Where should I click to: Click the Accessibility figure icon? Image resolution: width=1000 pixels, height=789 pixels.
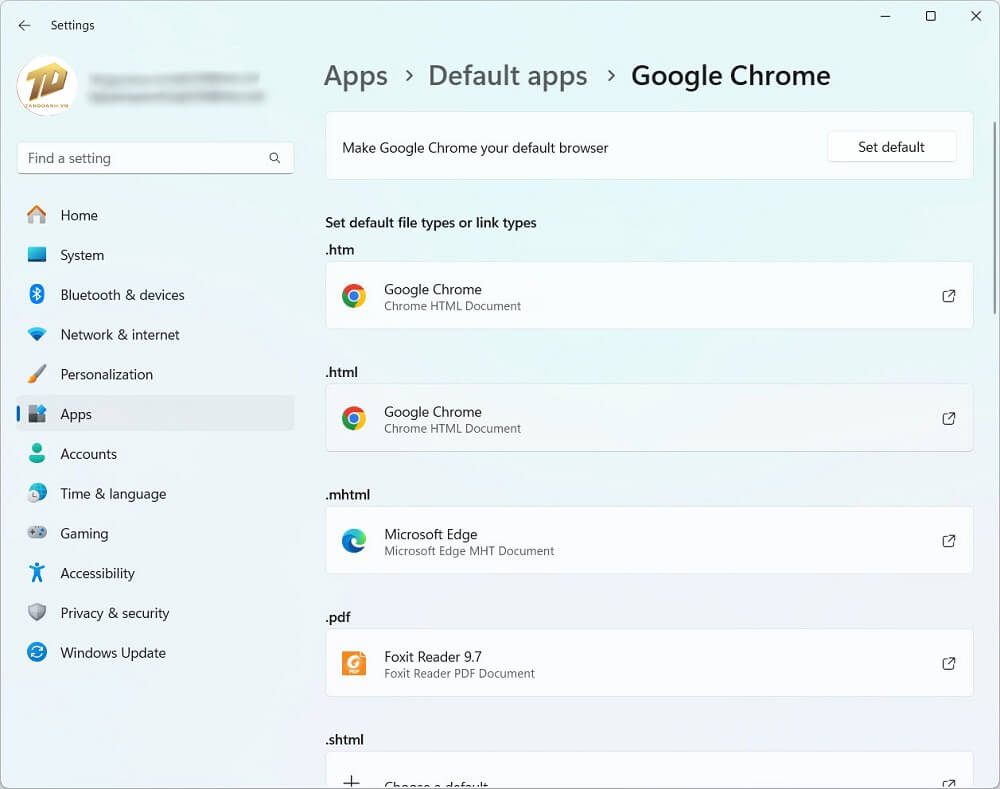click(x=37, y=572)
